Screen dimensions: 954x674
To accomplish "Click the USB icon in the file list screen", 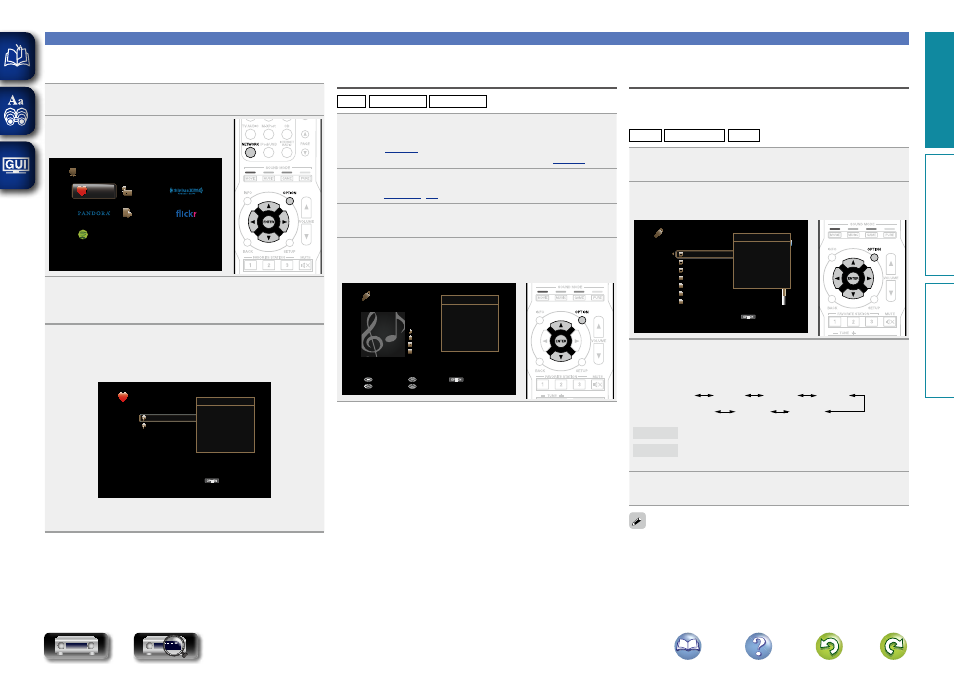I will (x=658, y=232).
